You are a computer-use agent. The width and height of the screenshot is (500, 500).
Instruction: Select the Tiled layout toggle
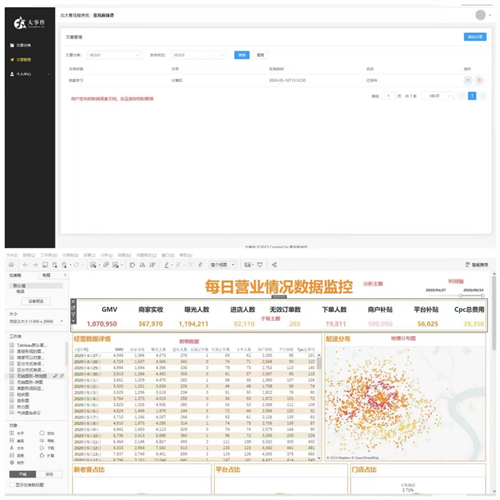coord(23,474)
